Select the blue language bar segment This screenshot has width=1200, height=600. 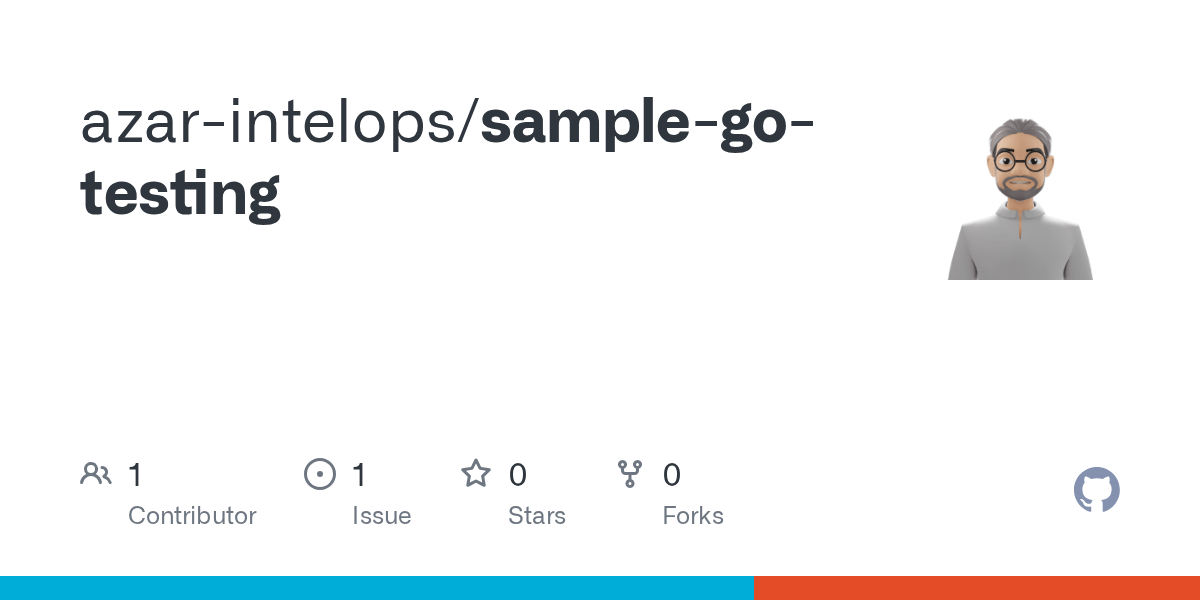click(377, 588)
